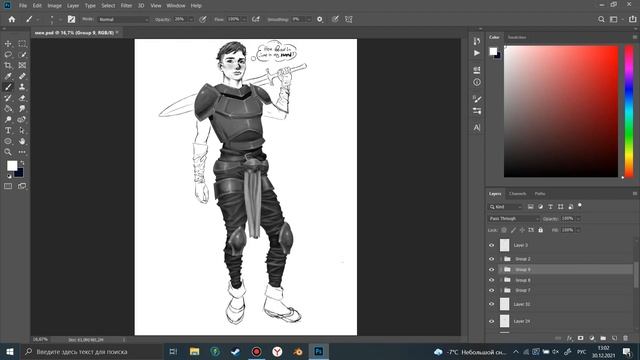640x360 pixels.
Task: Select the Crop tool
Action: 8,65
